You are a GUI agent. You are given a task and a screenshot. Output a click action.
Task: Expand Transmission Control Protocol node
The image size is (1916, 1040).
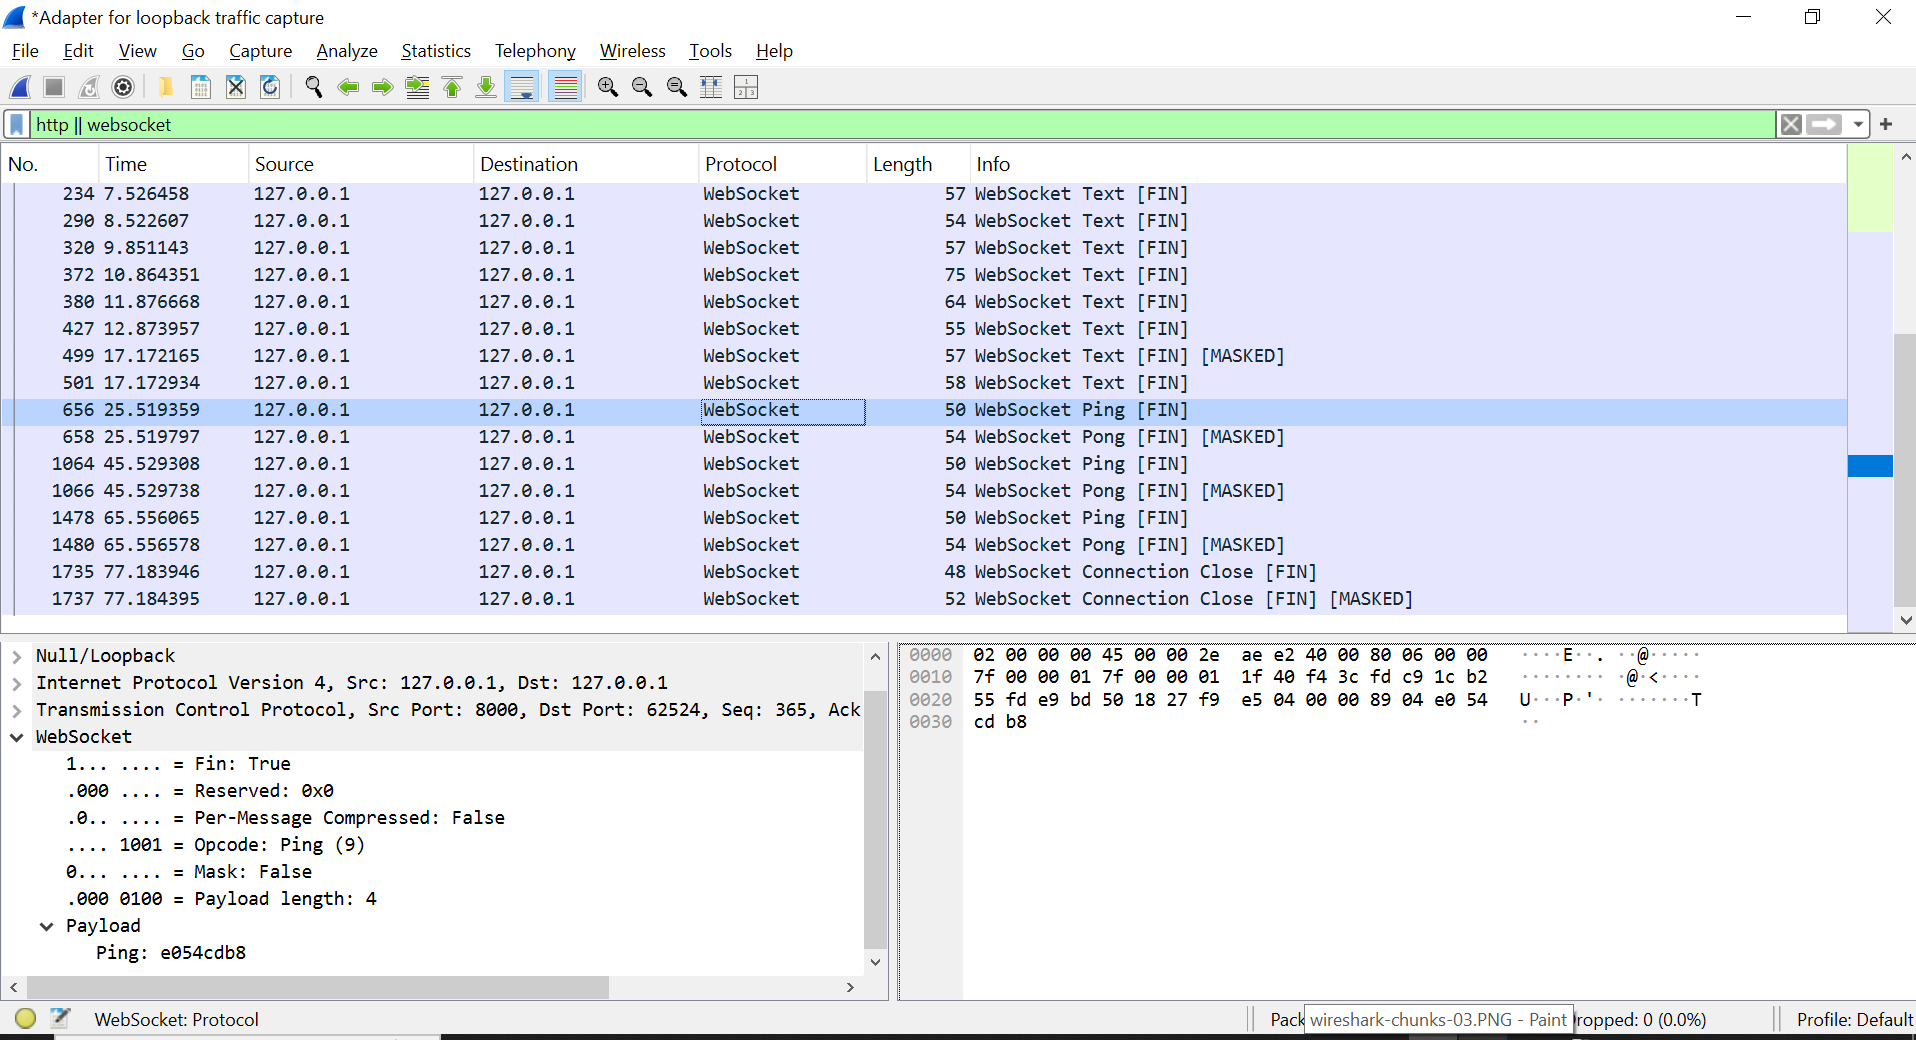(17, 710)
